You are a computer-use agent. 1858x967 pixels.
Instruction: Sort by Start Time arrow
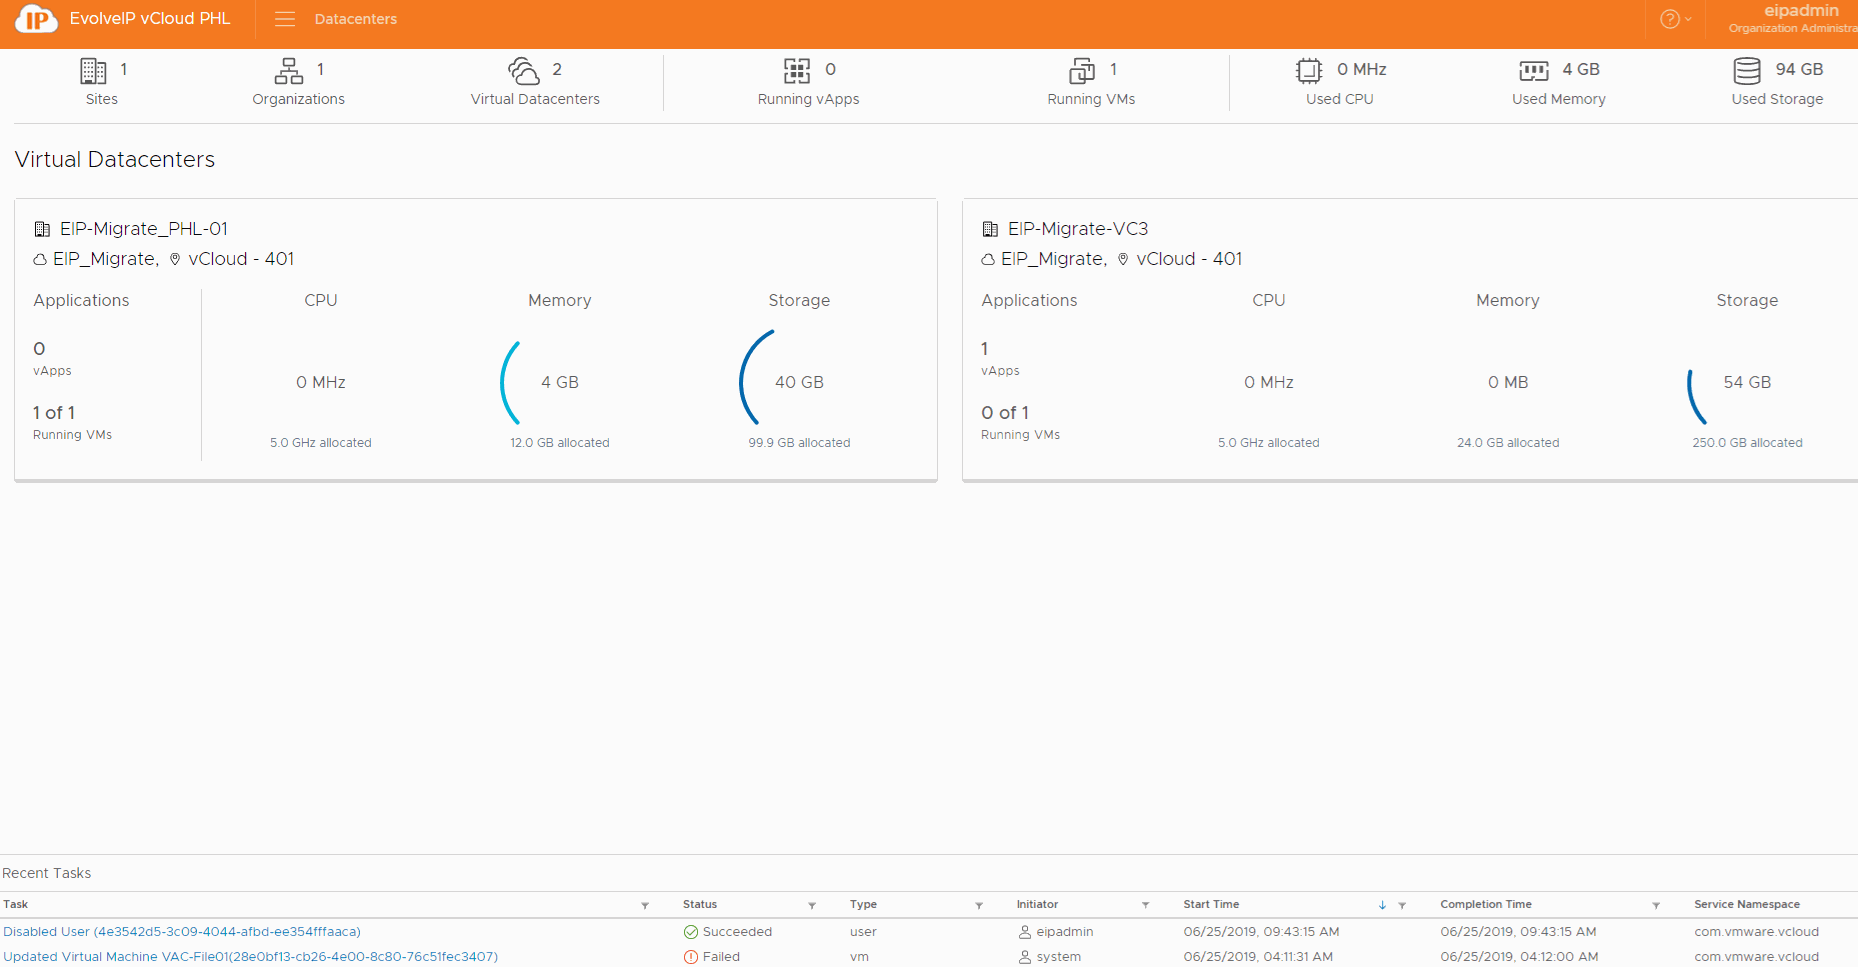tap(1382, 905)
